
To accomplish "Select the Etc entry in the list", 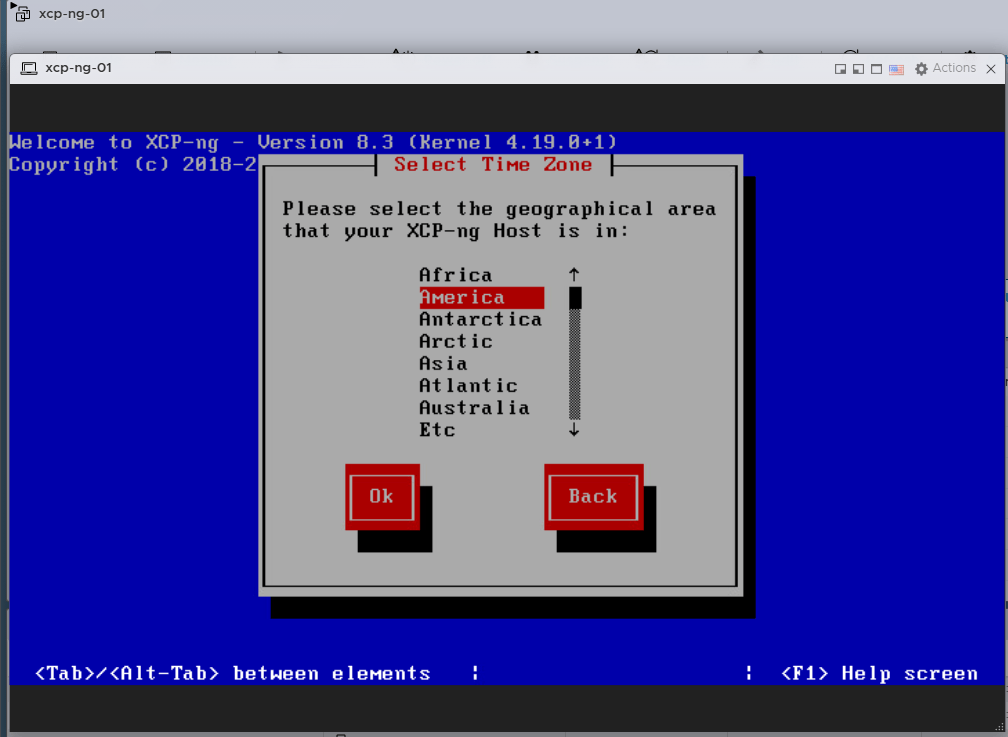I will pyautogui.click(x=437, y=429).
